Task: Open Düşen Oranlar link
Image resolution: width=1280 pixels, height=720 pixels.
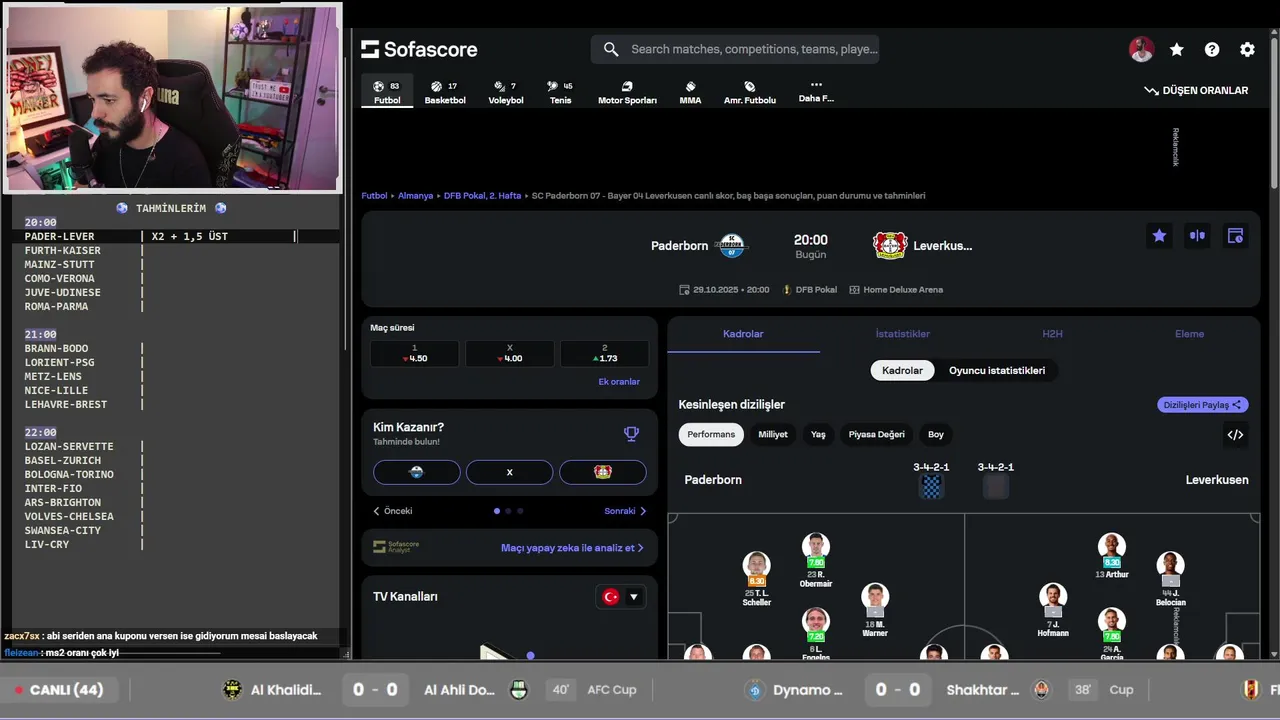Action: (x=1196, y=90)
